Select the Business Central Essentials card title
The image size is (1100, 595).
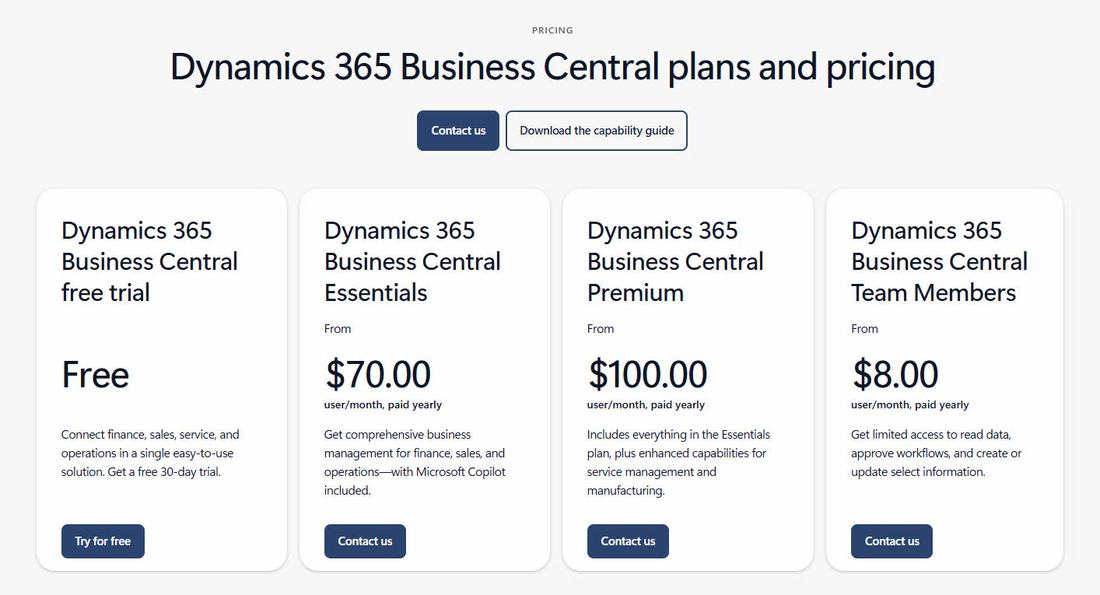(x=412, y=261)
